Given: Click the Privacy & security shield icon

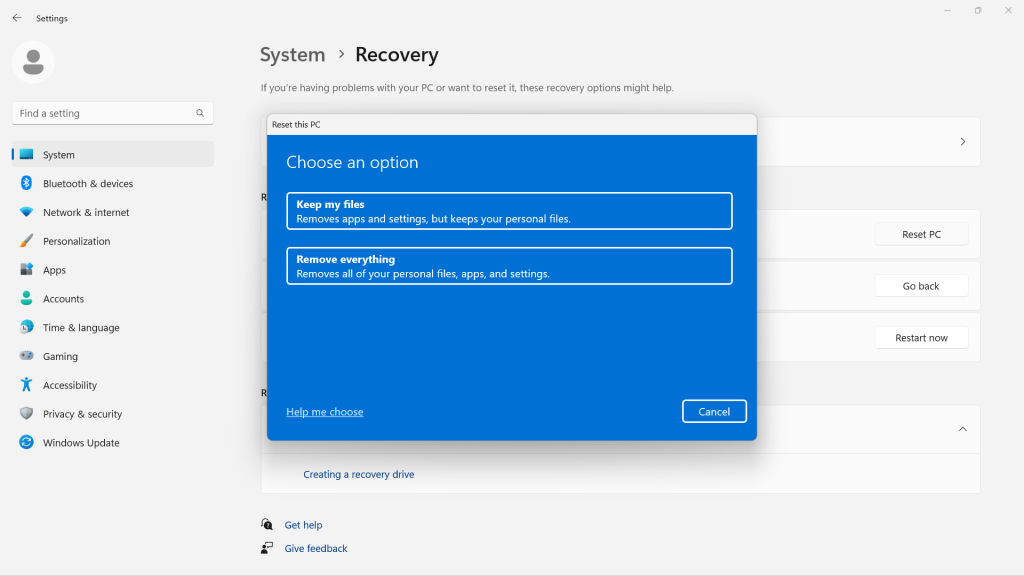Looking at the screenshot, I should click(x=26, y=413).
